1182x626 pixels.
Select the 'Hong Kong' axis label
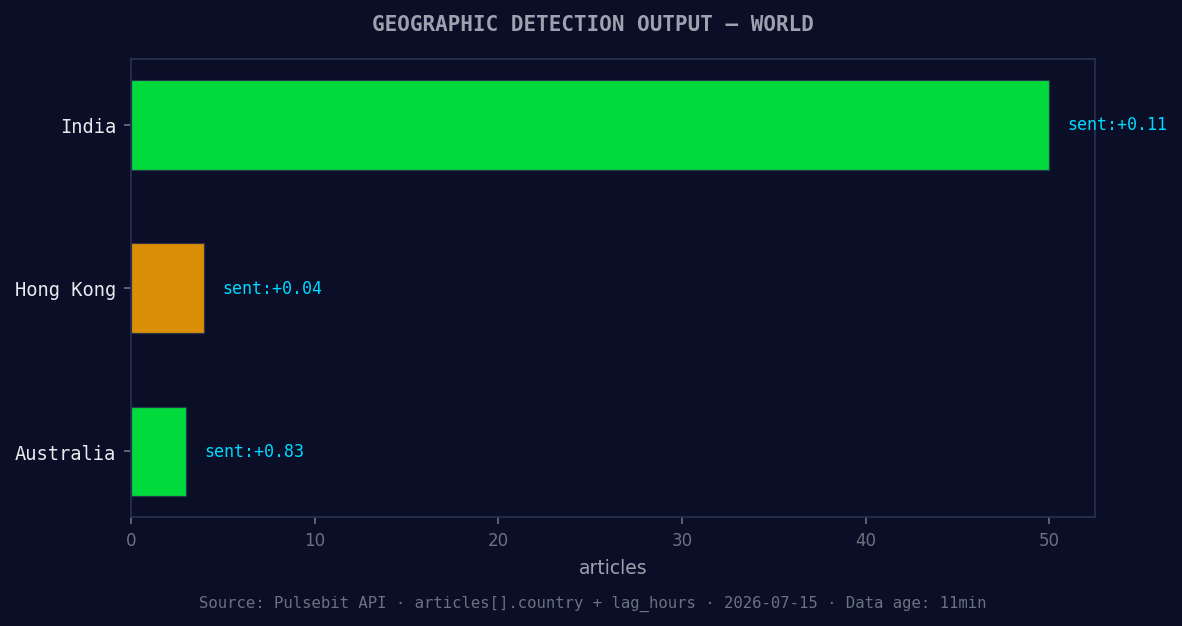pyautogui.click(x=66, y=290)
